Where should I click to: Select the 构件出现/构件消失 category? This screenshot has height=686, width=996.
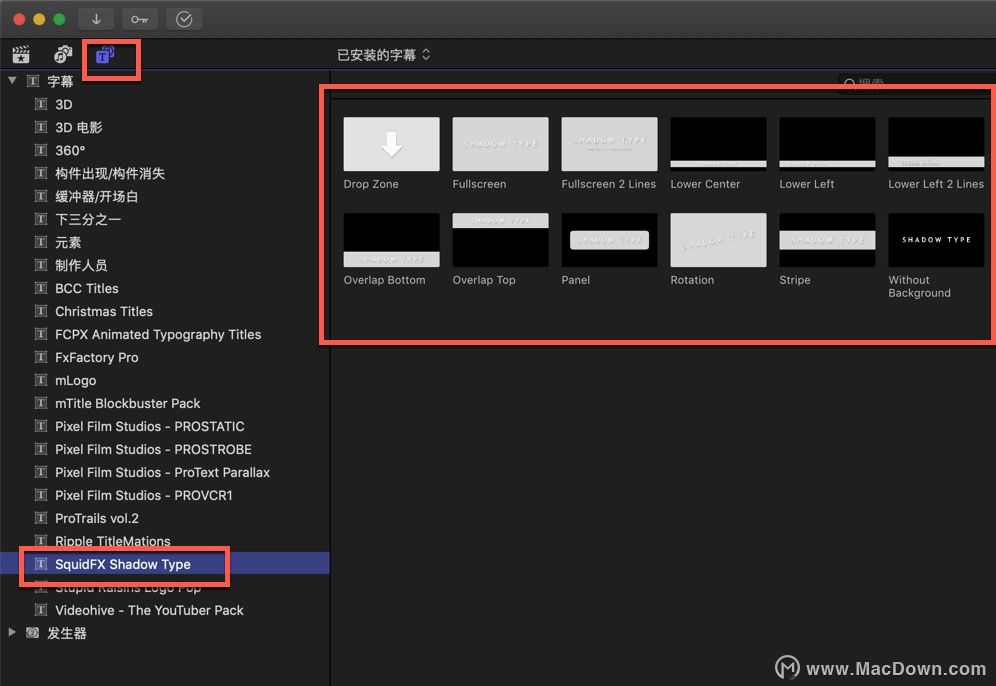(165, 173)
